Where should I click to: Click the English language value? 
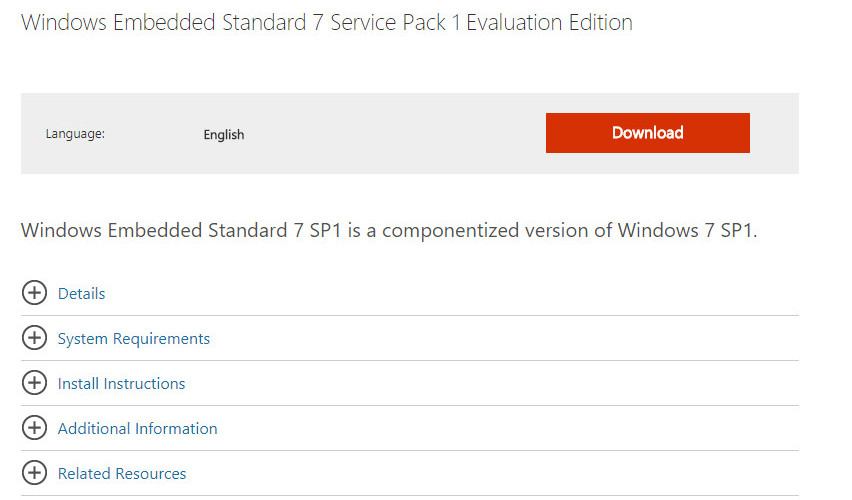tap(224, 134)
